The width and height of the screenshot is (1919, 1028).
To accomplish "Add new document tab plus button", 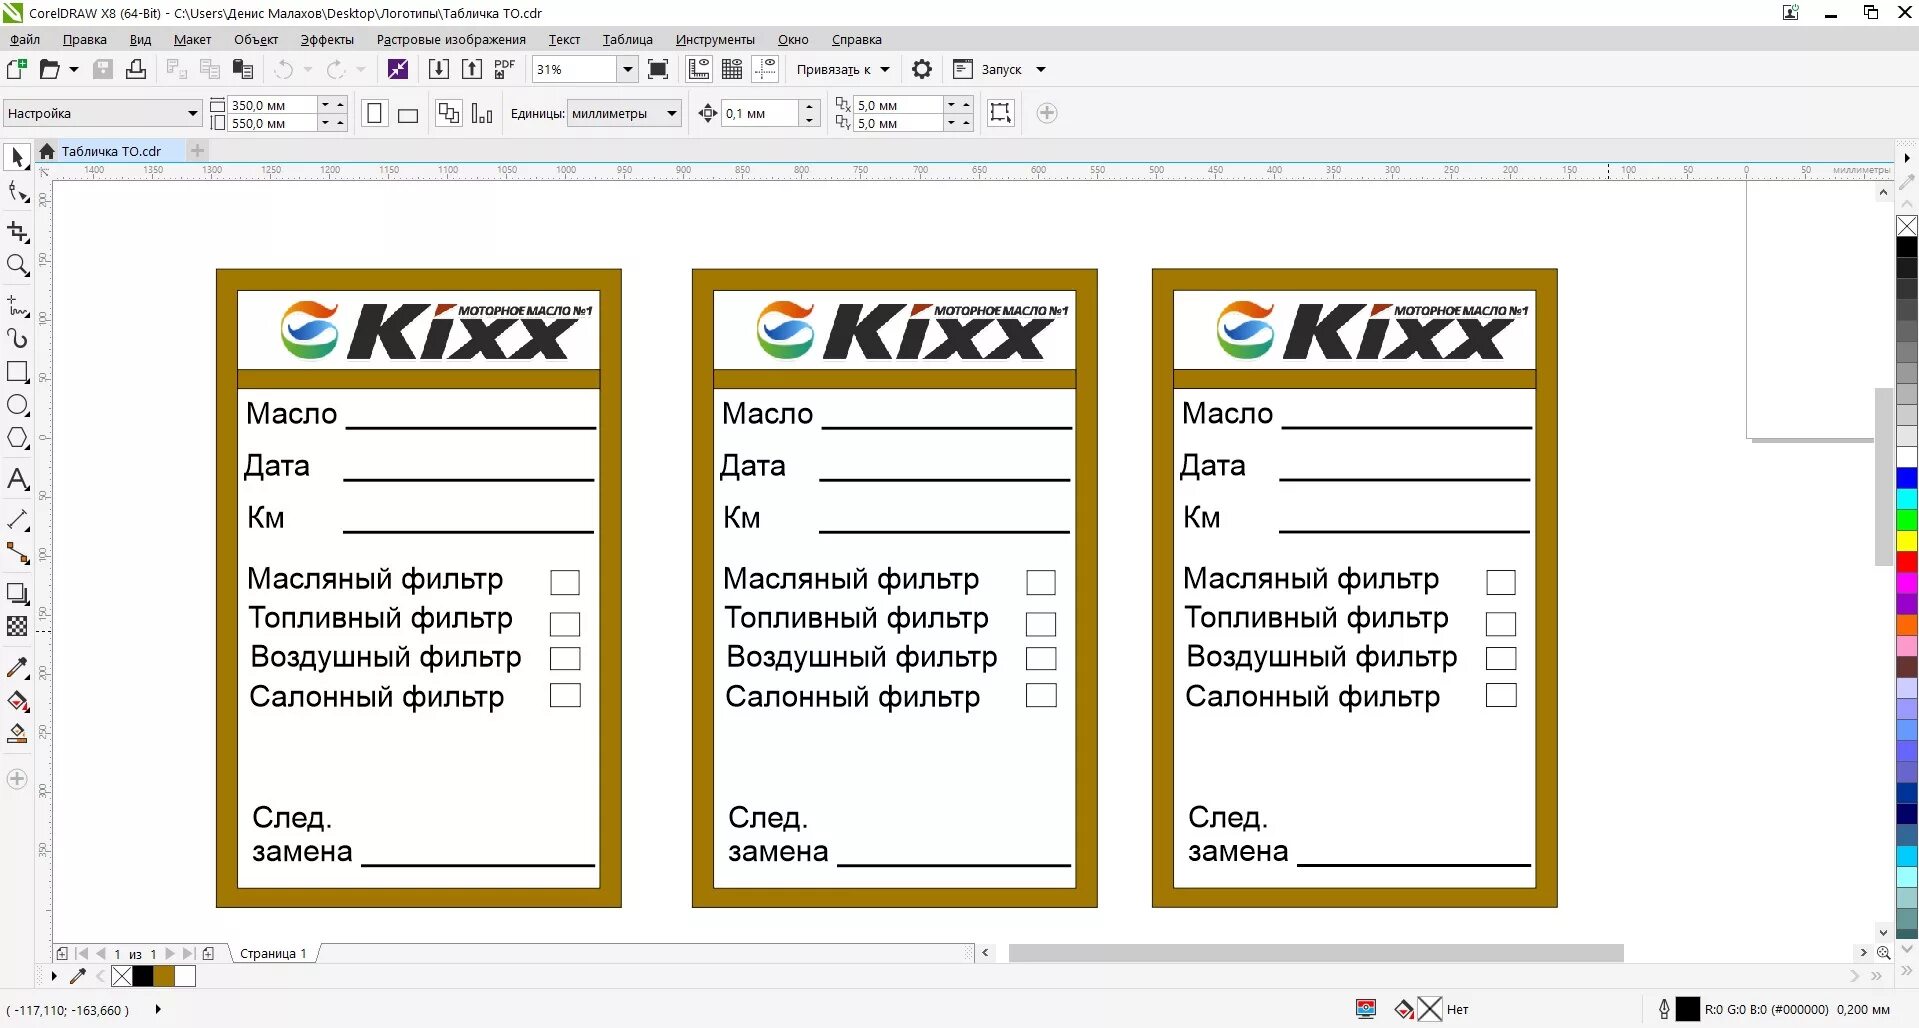I will tap(198, 150).
